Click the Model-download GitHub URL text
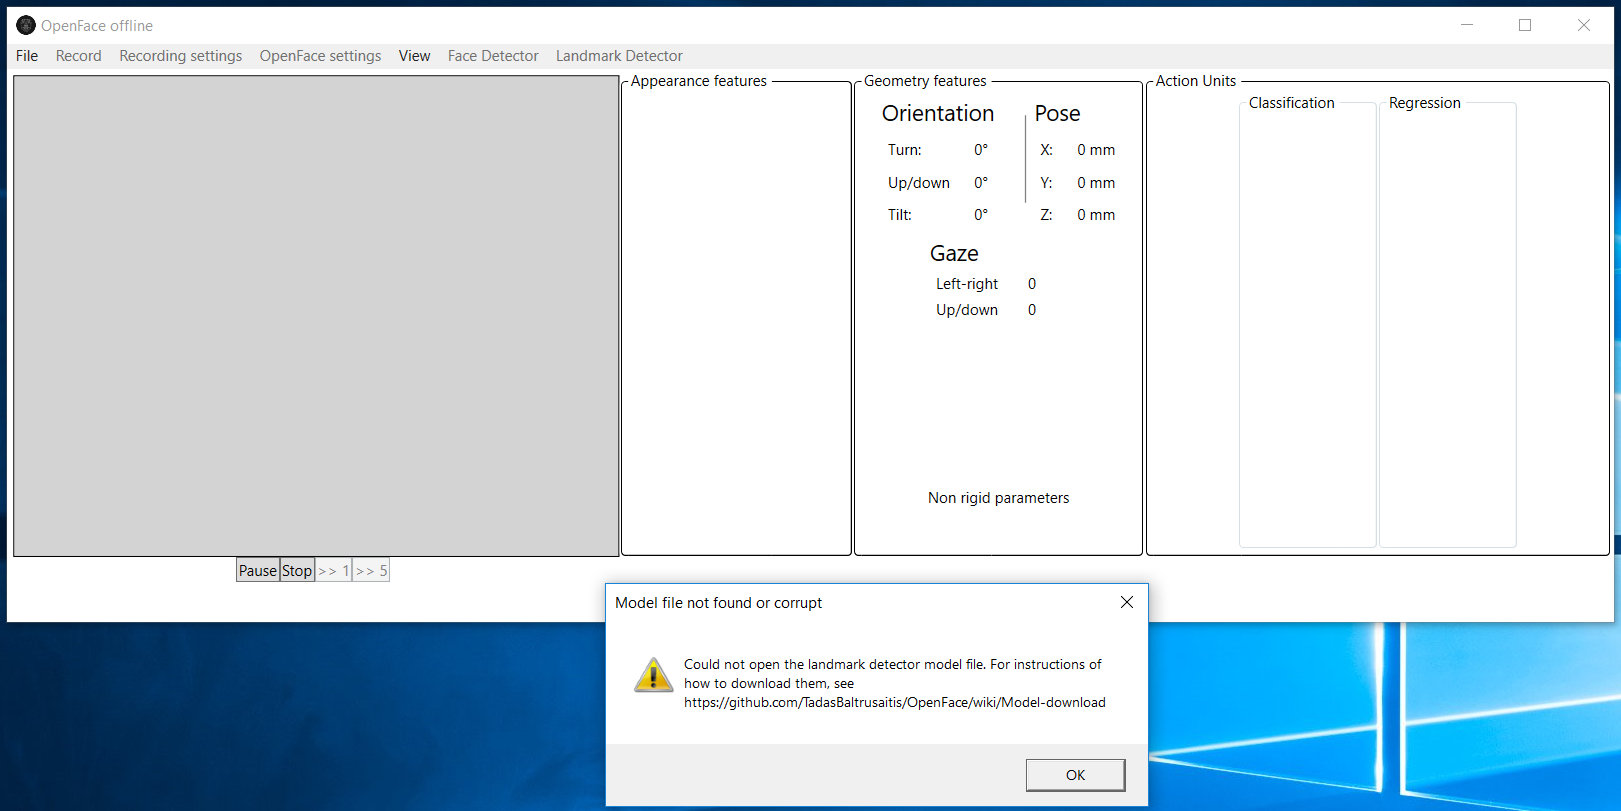Screen dimensions: 1621x811 [895, 703]
